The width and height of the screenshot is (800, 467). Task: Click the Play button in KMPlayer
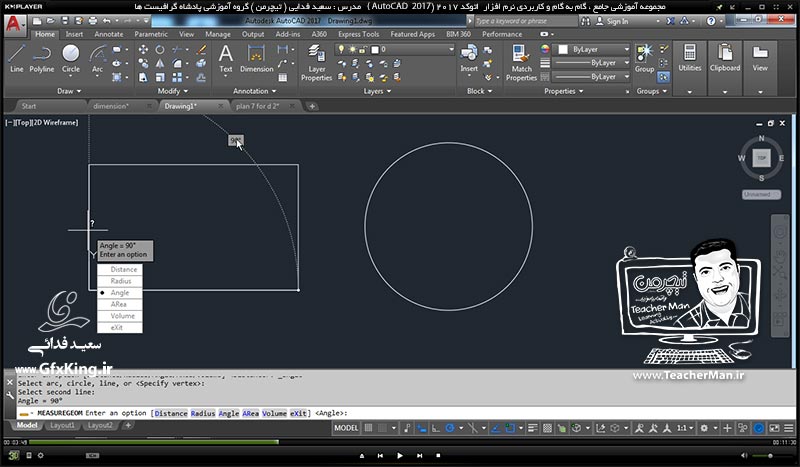point(399,455)
